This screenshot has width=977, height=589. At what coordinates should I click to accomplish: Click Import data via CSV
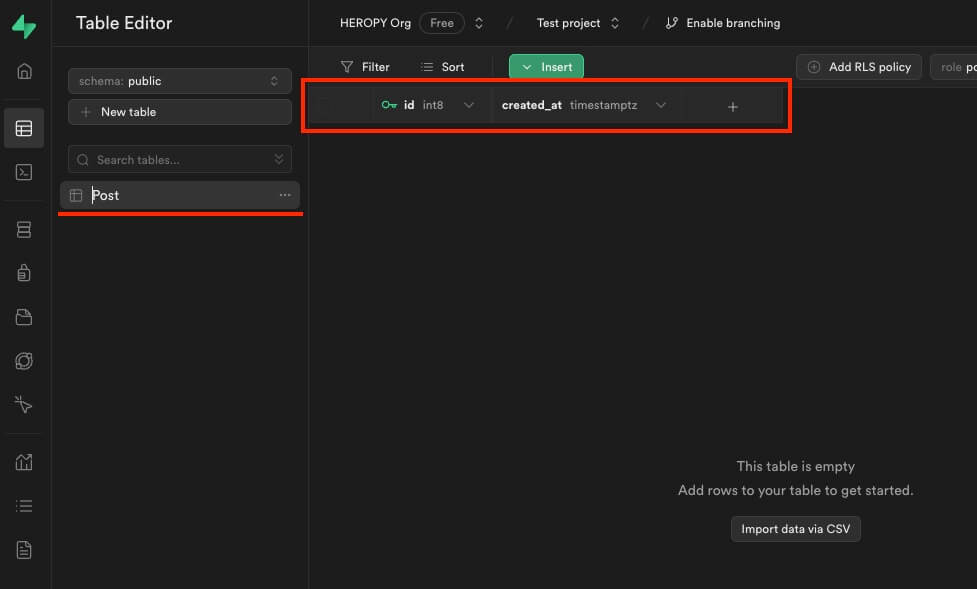pos(795,528)
